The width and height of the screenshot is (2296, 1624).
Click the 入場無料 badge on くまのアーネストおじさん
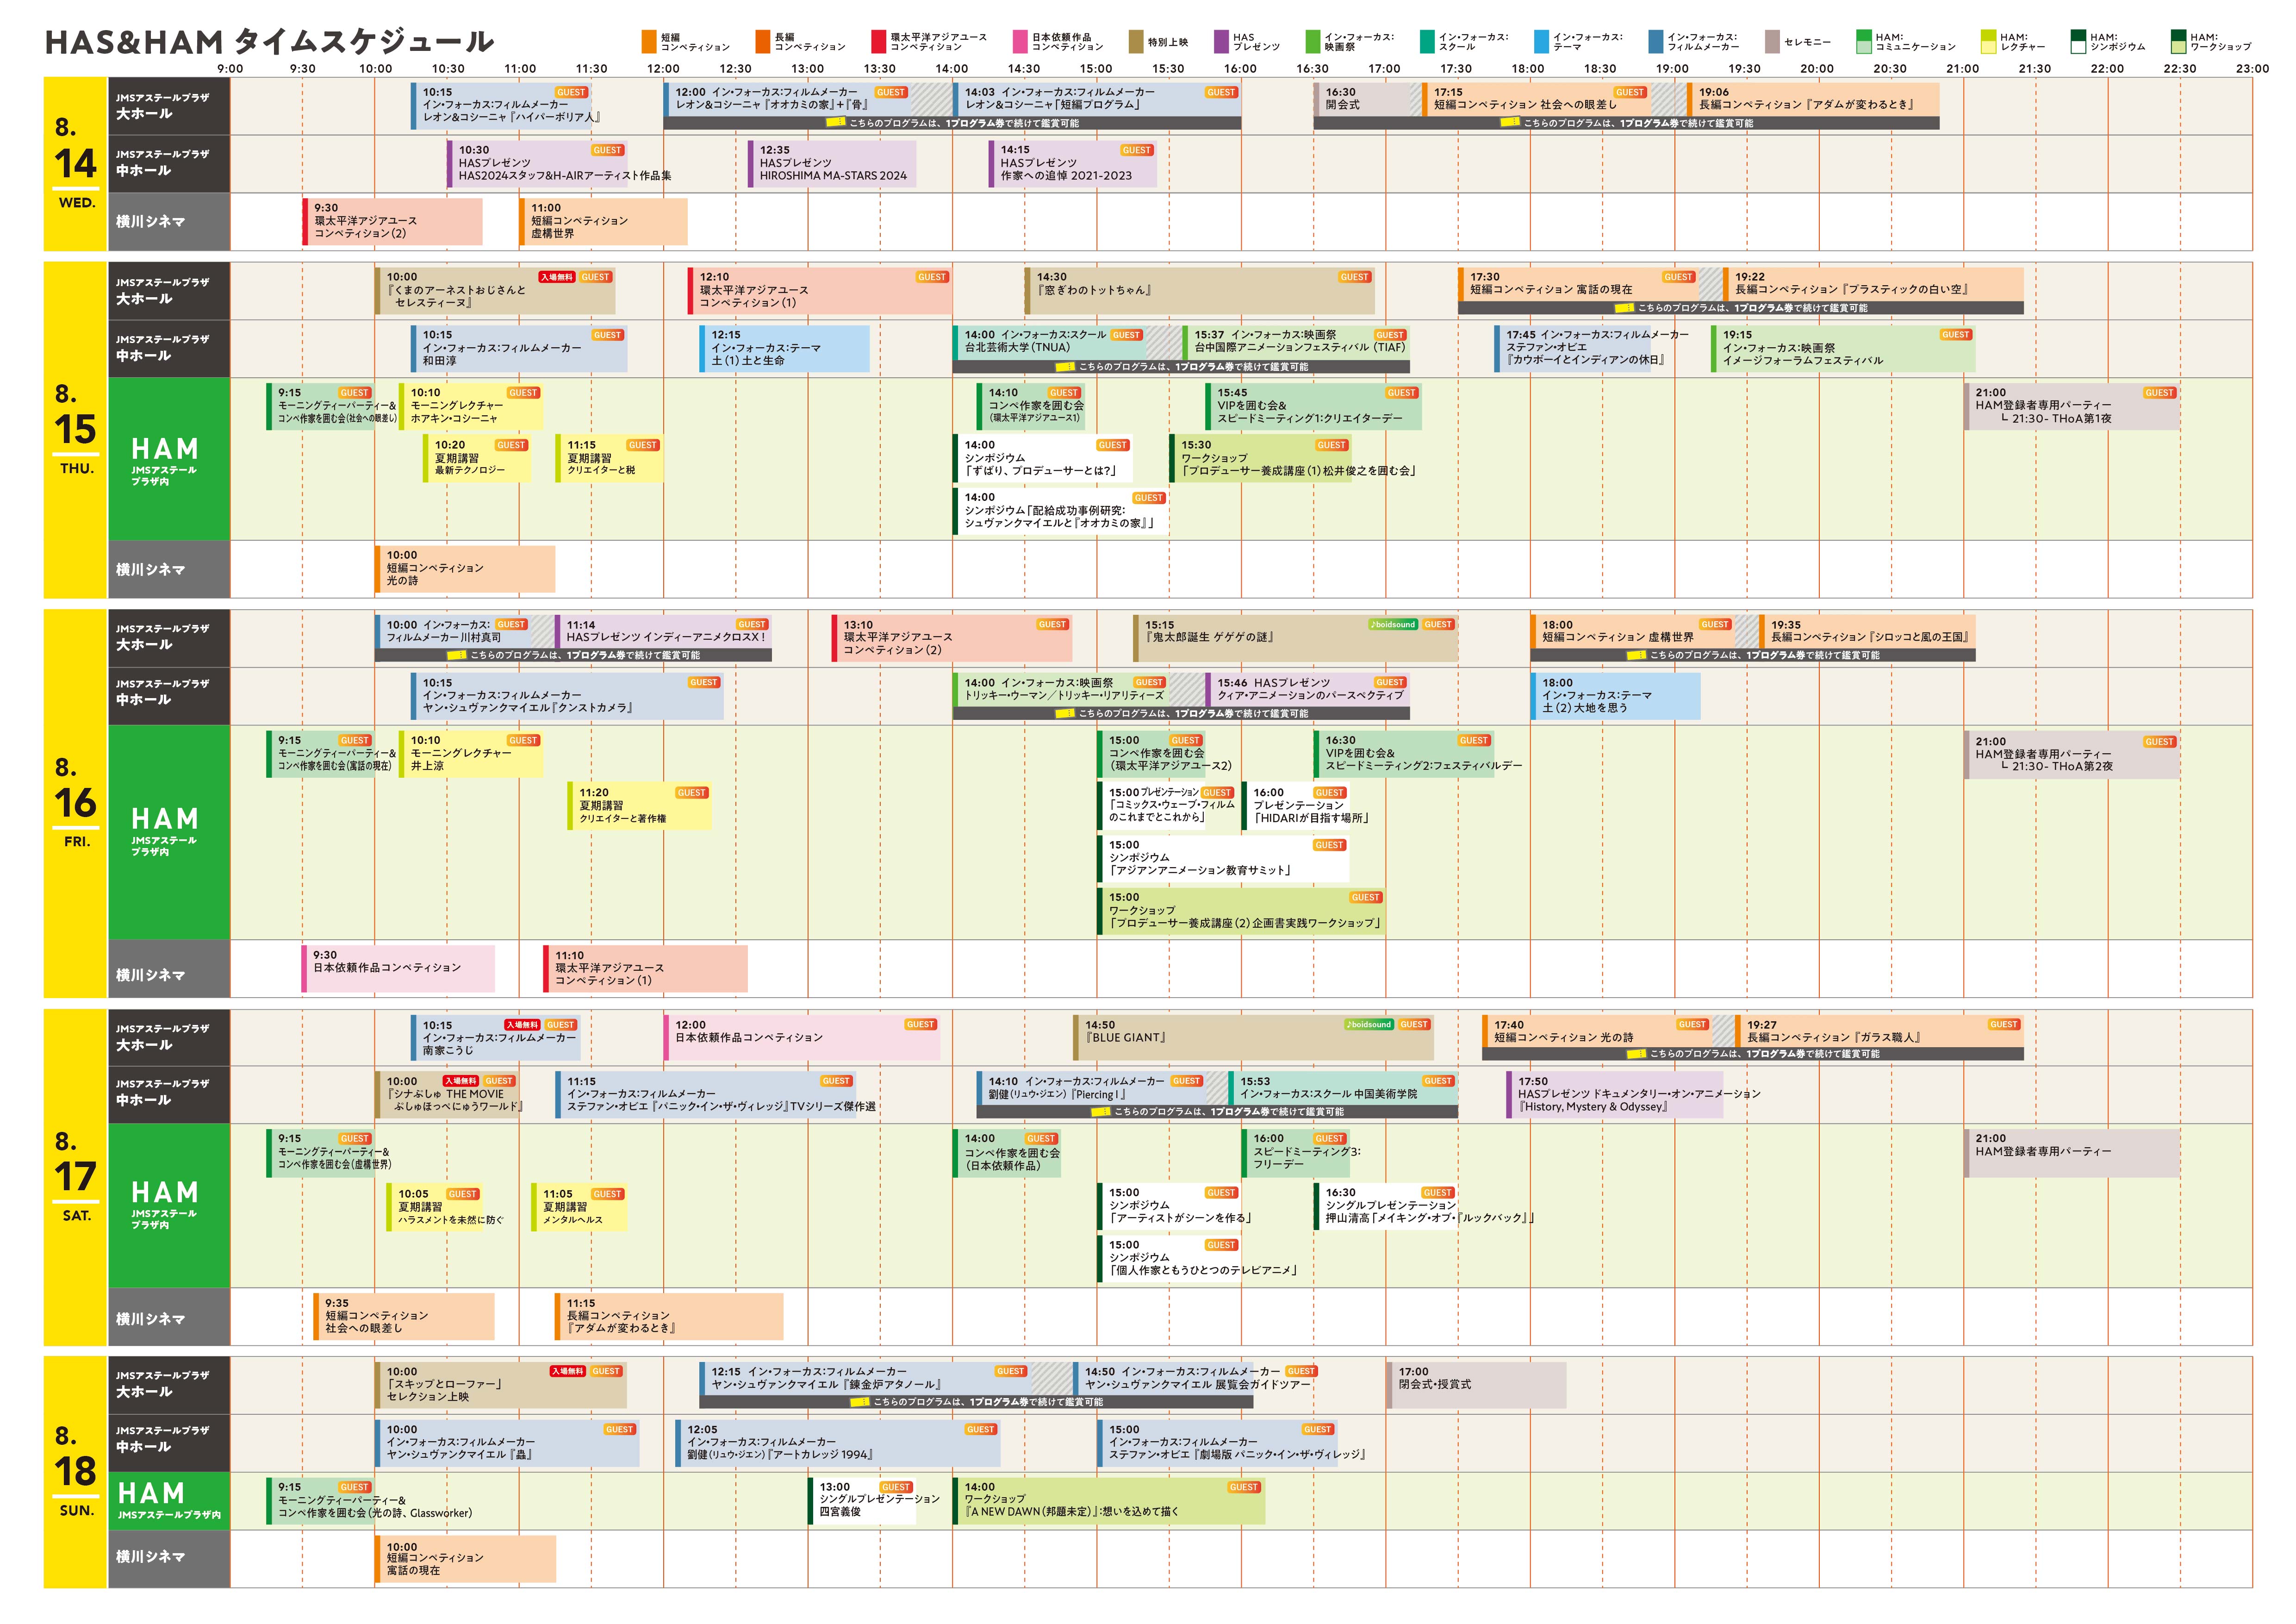(557, 277)
